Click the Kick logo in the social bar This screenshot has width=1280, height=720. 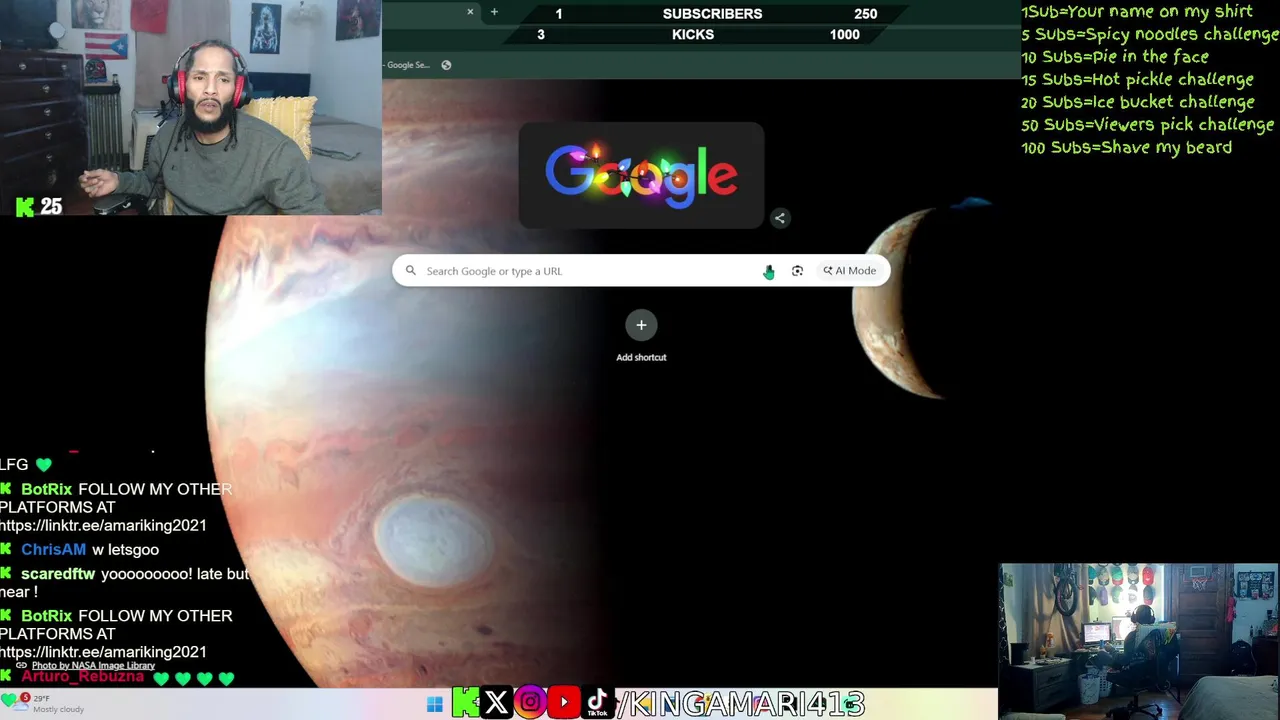coord(466,703)
